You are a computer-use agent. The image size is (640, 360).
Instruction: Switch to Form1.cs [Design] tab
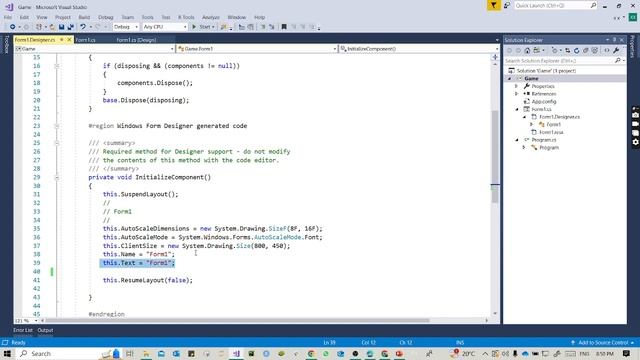click(136, 40)
